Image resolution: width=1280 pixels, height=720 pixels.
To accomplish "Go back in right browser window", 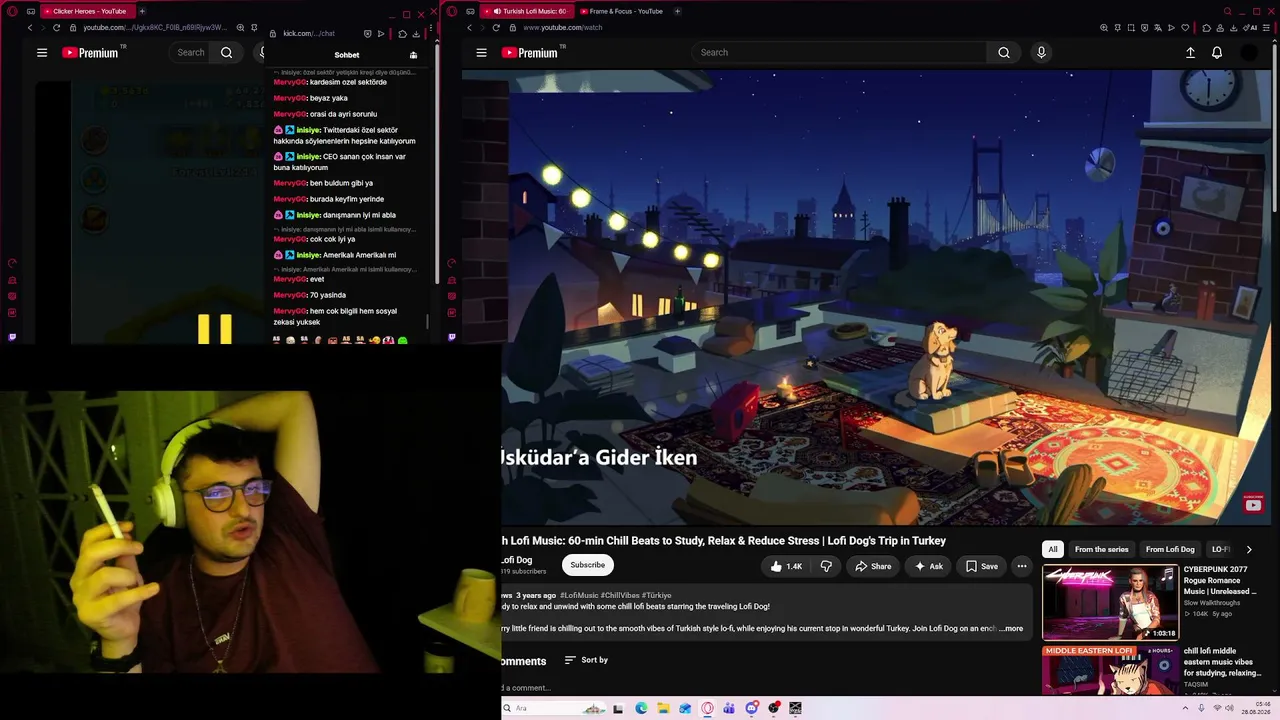I will [469, 27].
